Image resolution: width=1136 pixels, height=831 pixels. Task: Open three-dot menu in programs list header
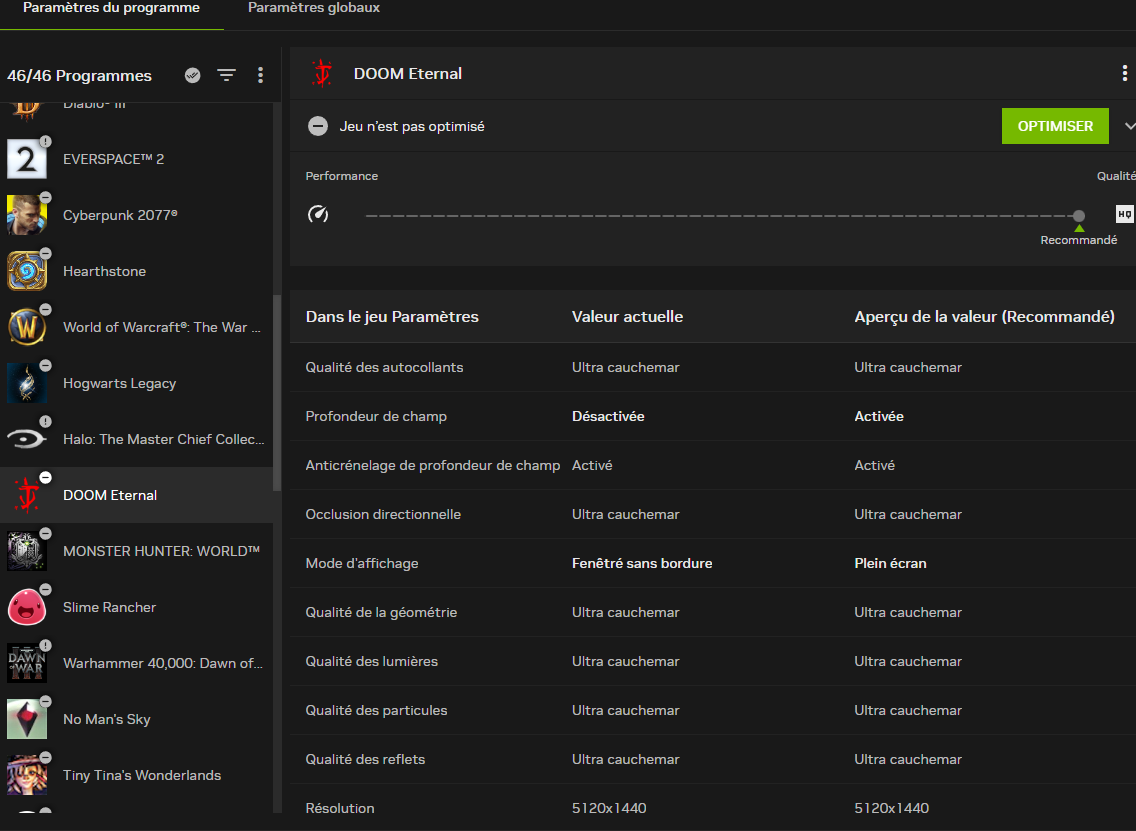(260, 75)
